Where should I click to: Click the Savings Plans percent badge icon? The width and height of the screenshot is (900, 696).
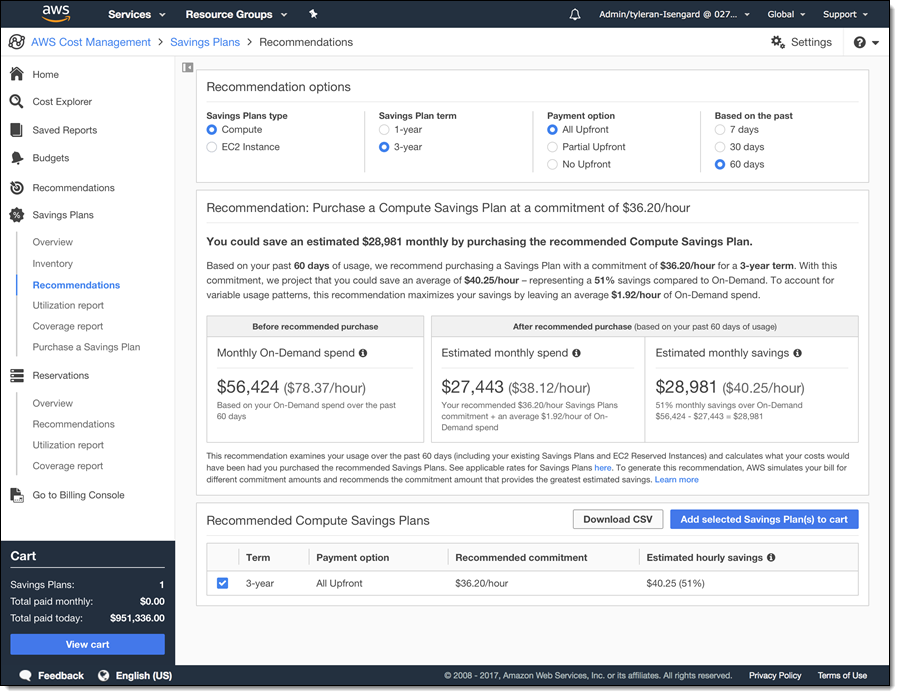(x=17, y=215)
